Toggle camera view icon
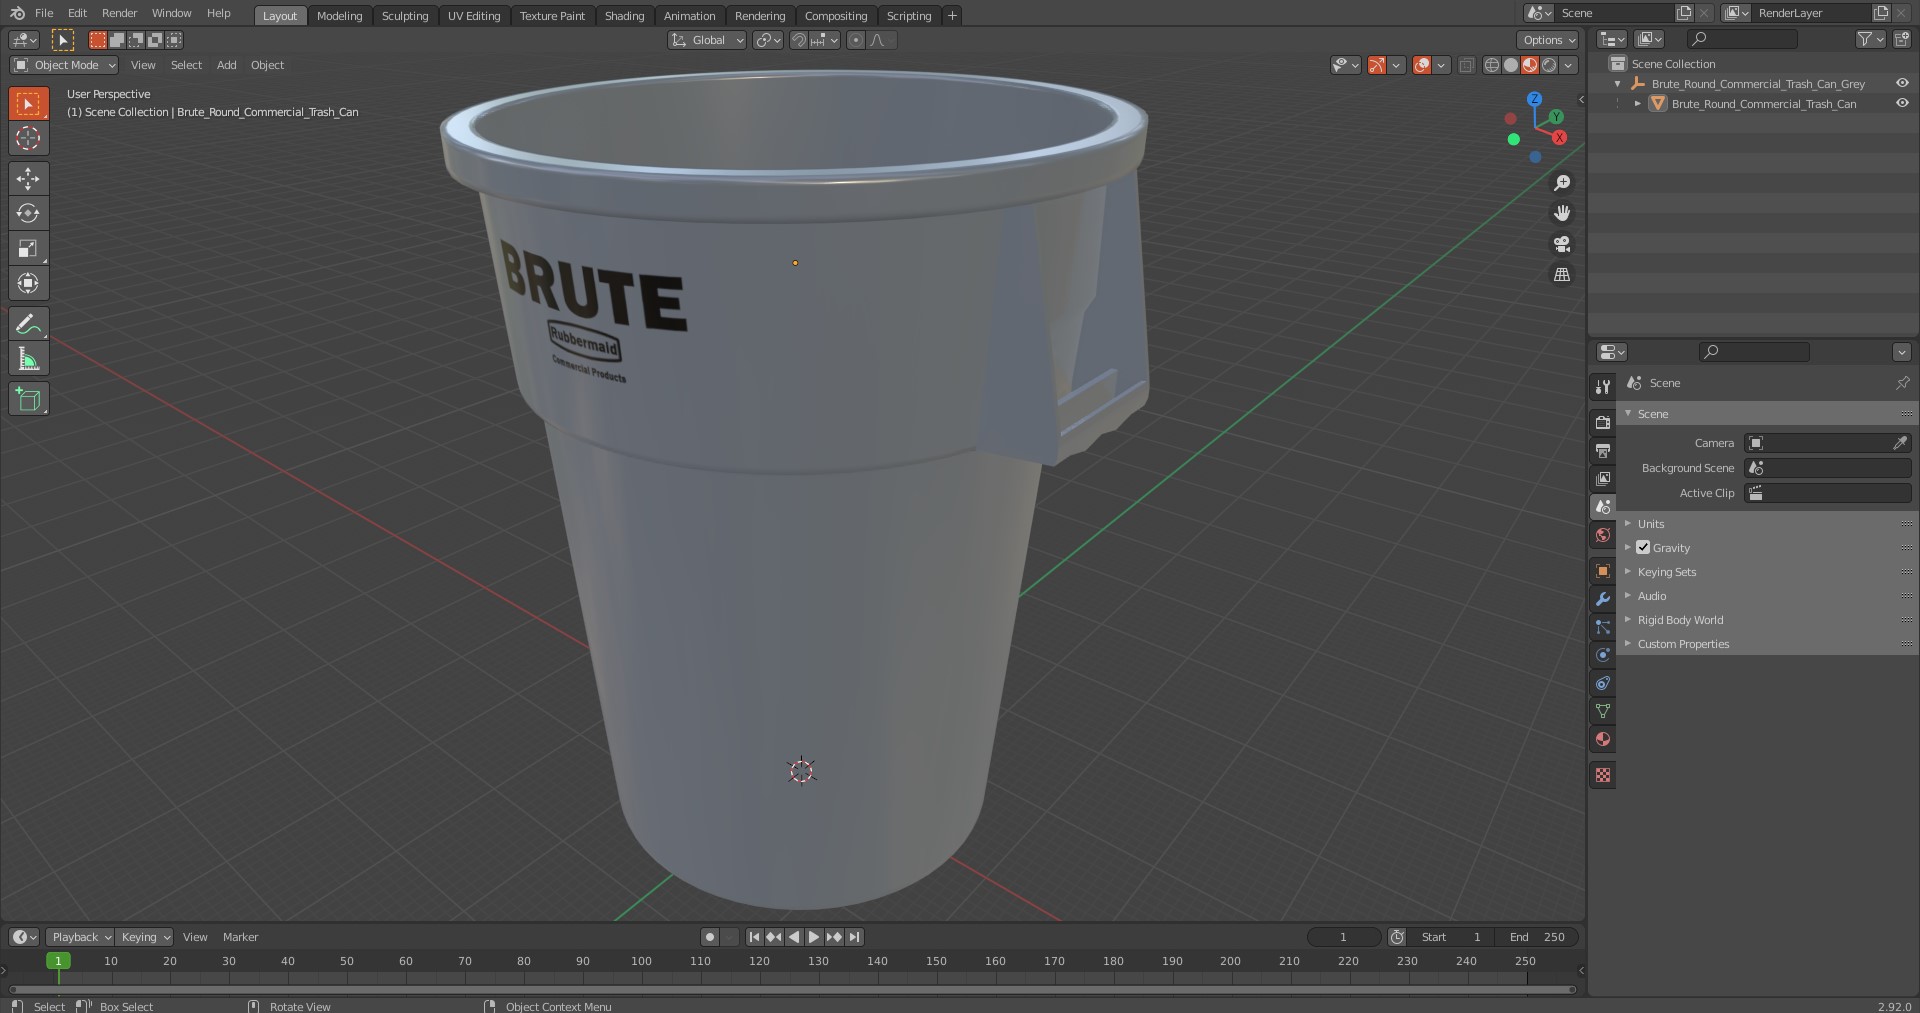The width and height of the screenshot is (1920, 1013). pyautogui.click(x=1561, y=244)
